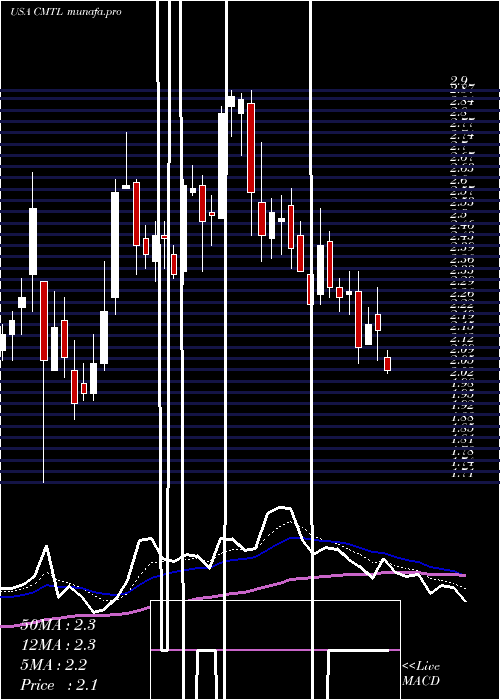Click the '<<Live MACD' label
This screenshot has height=700, width=500.
tap(421, 674)
